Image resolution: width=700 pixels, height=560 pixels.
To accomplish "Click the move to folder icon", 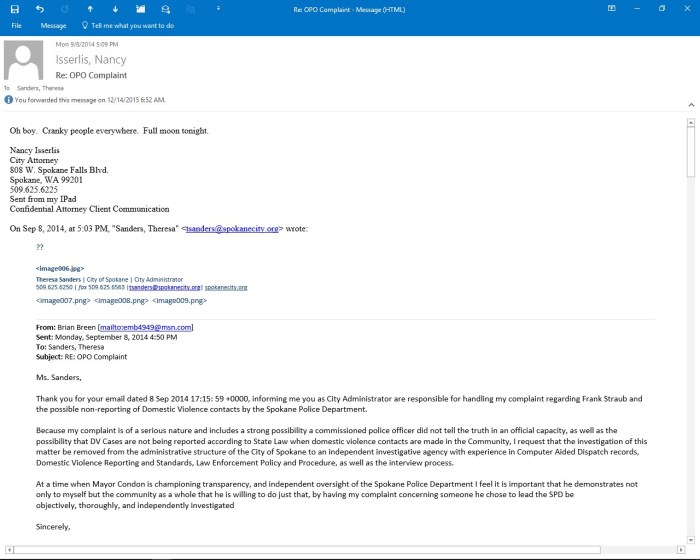I will (139, 8).
